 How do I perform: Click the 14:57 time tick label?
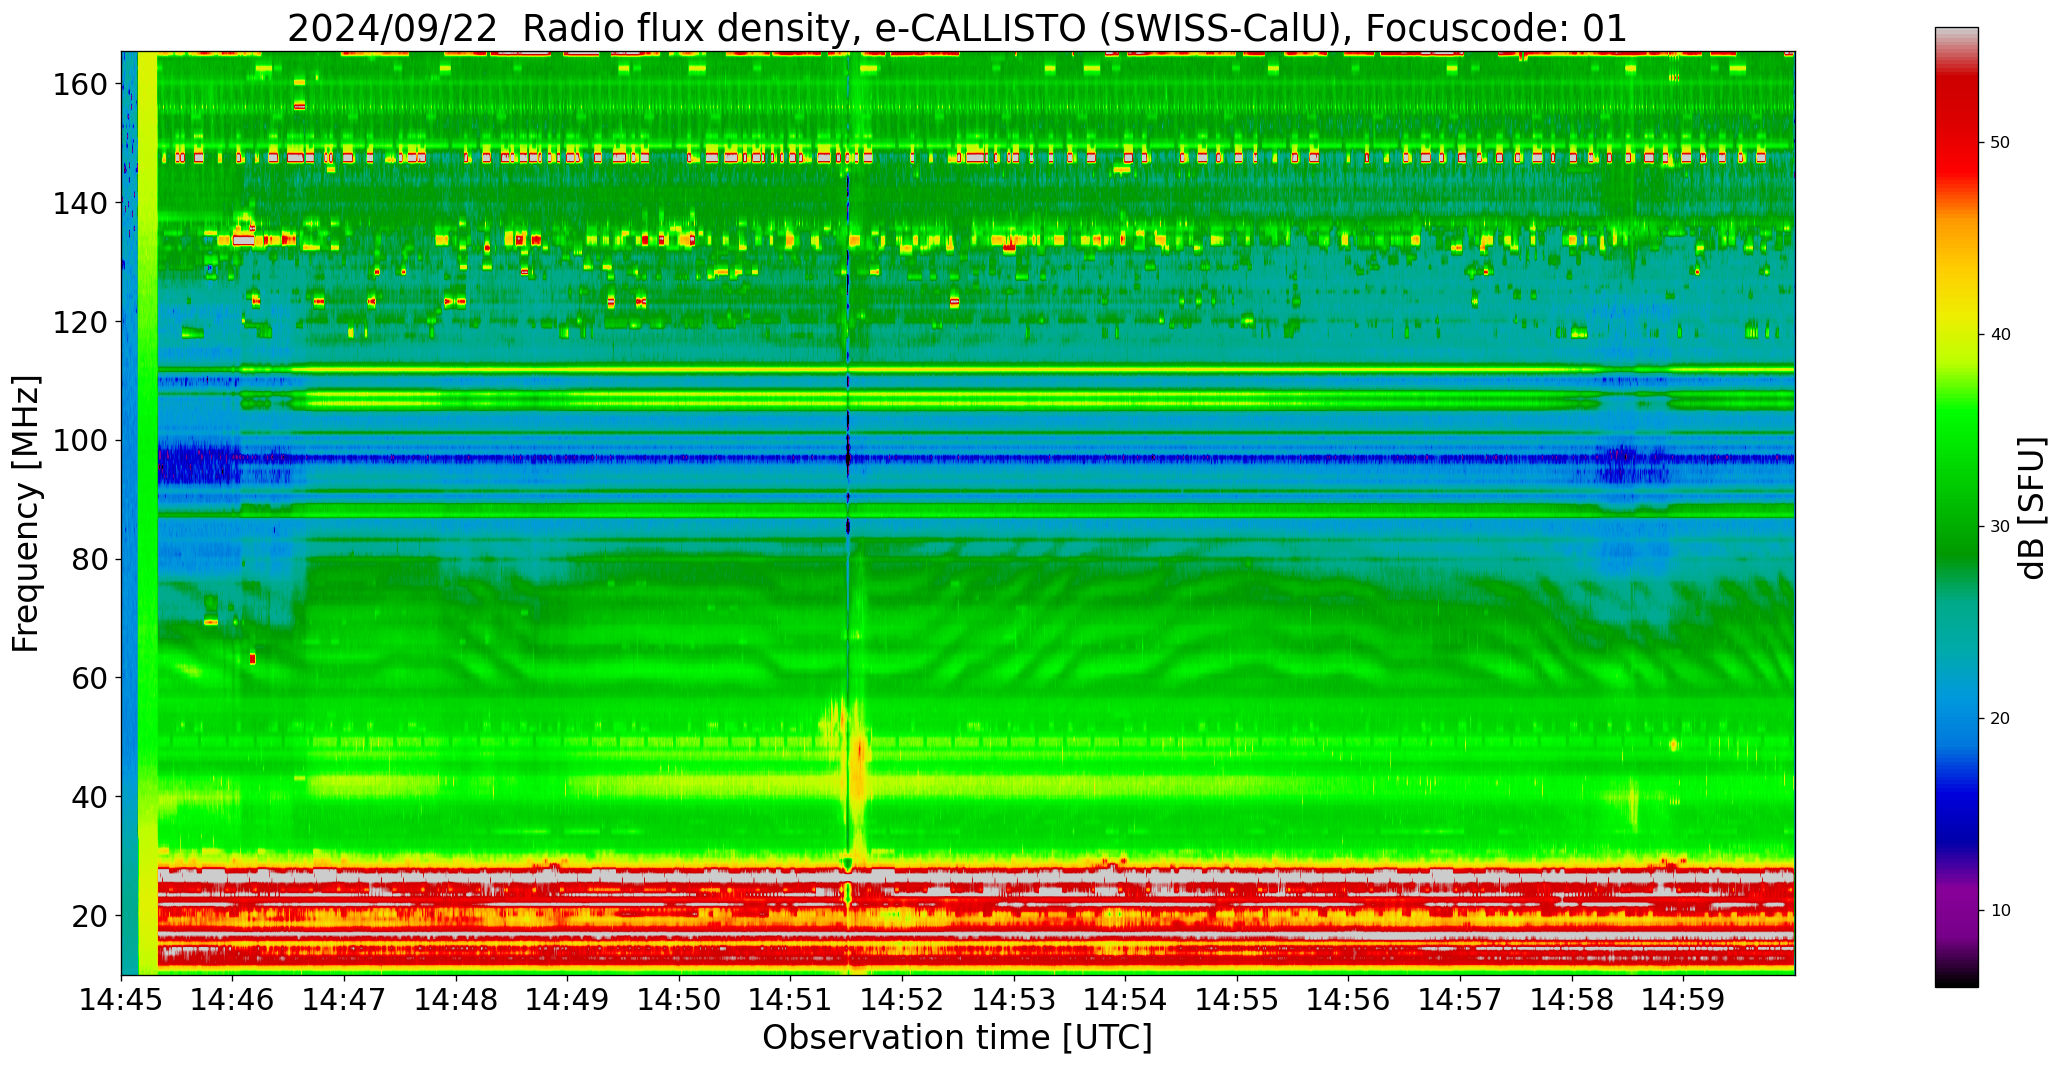(1460, 999)
